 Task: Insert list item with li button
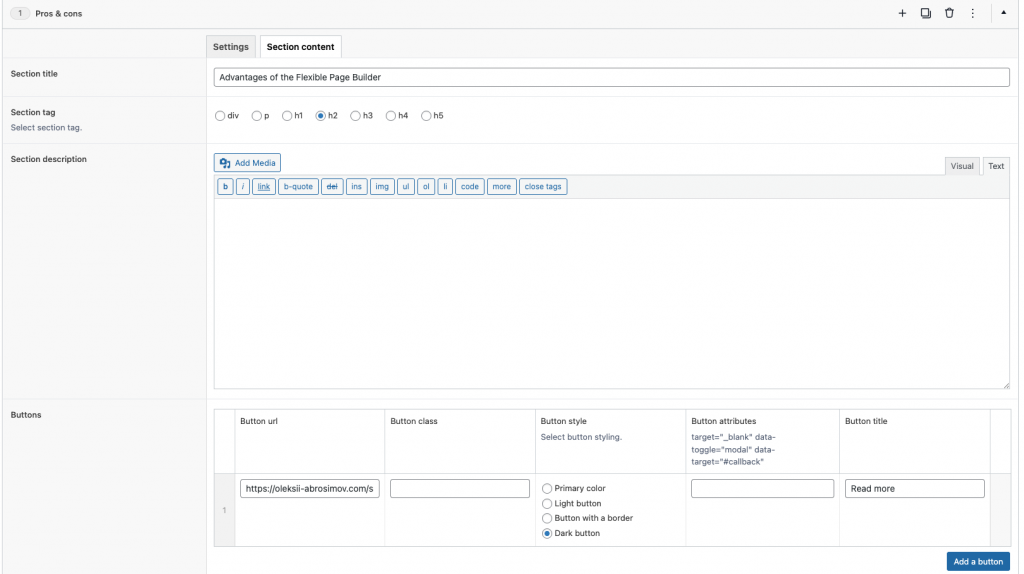click(445, 187)
